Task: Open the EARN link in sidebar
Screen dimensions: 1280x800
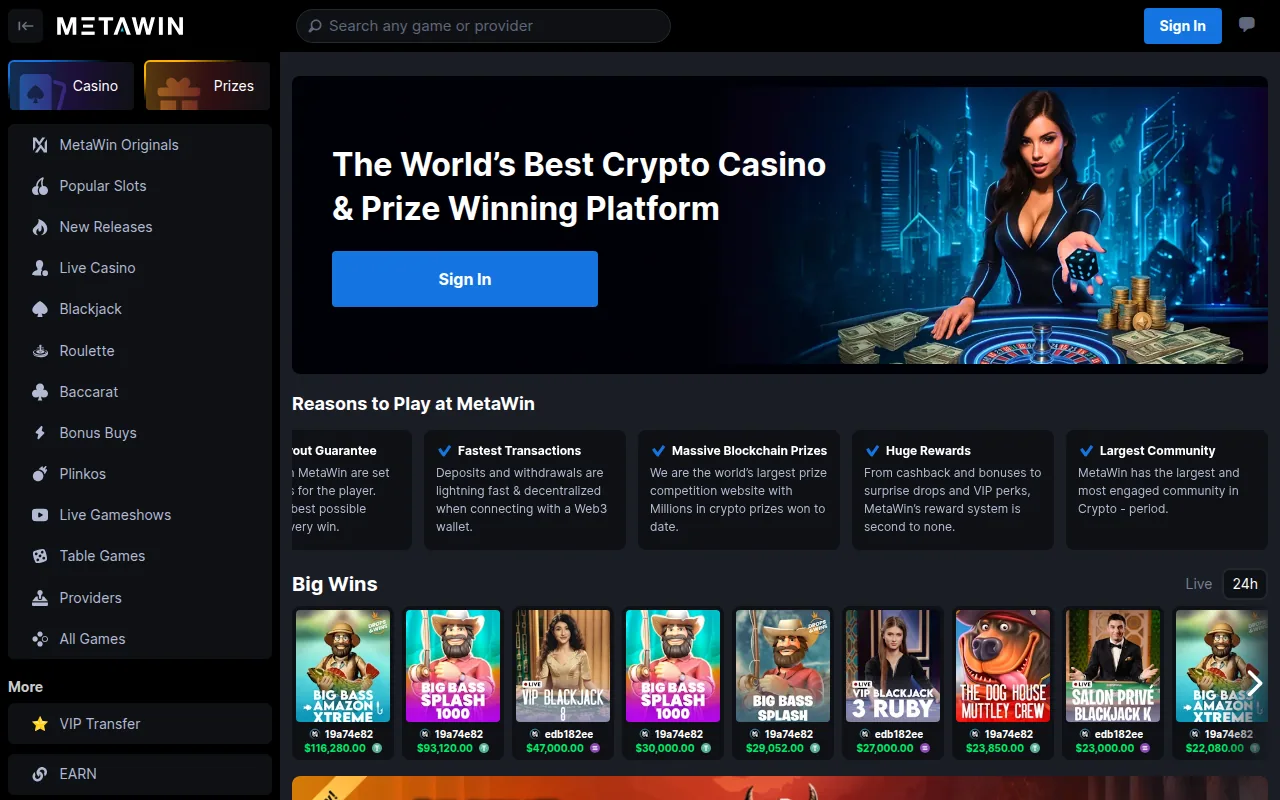Action: coord(140,774)
